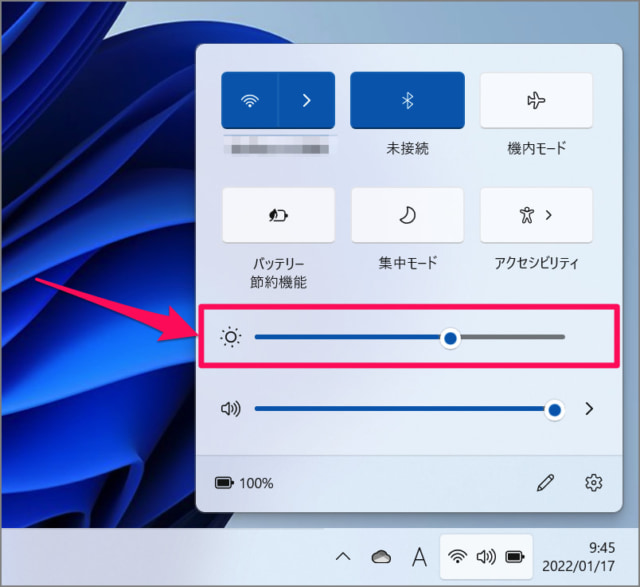Open battery settings showing 100%
The image size is (640, 587).
[244, 483]
